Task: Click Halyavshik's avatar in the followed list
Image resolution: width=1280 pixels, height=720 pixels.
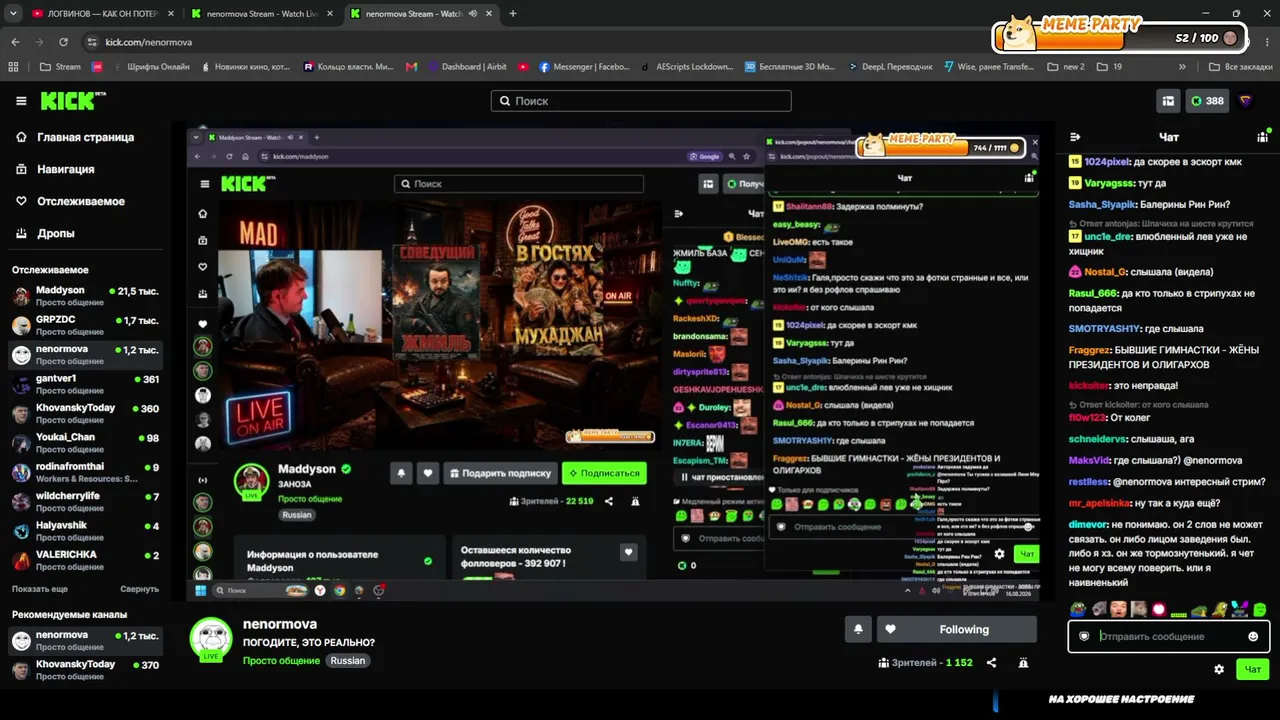Action: [x=21, y=531]
